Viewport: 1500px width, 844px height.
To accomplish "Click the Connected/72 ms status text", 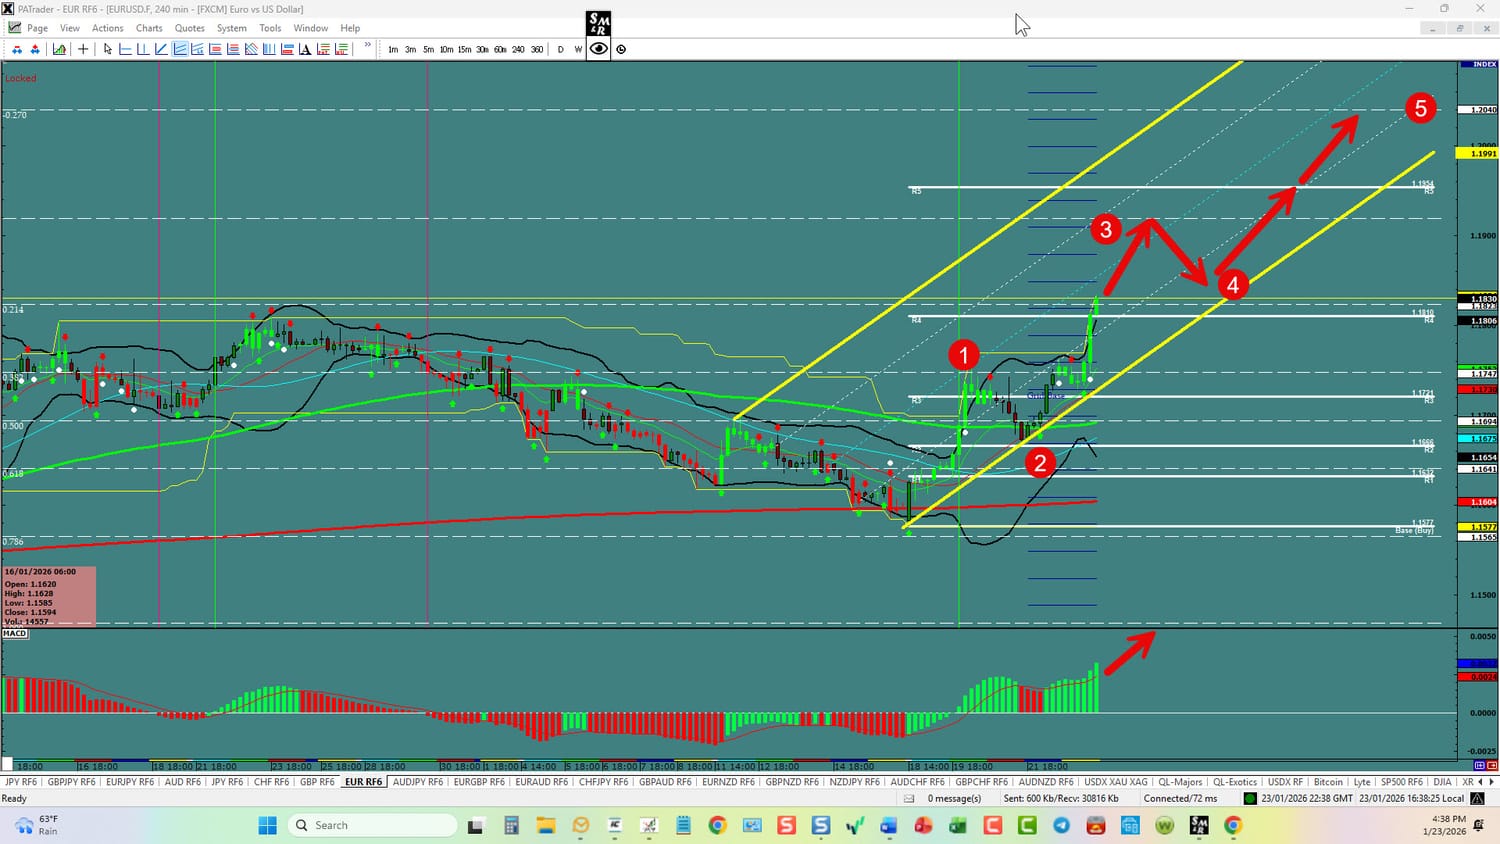I will (1180, 798).
